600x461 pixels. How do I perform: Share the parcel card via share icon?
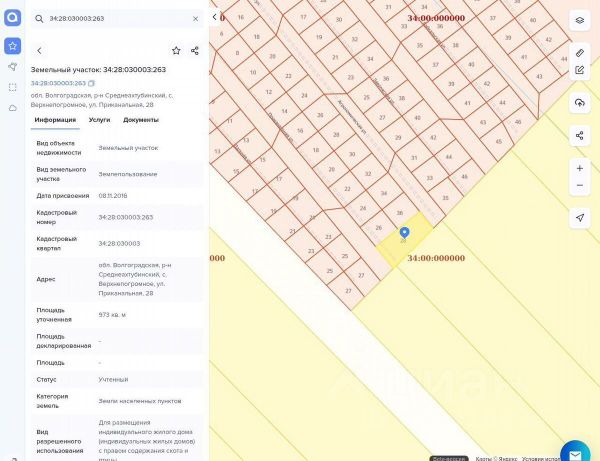(195, 50)
